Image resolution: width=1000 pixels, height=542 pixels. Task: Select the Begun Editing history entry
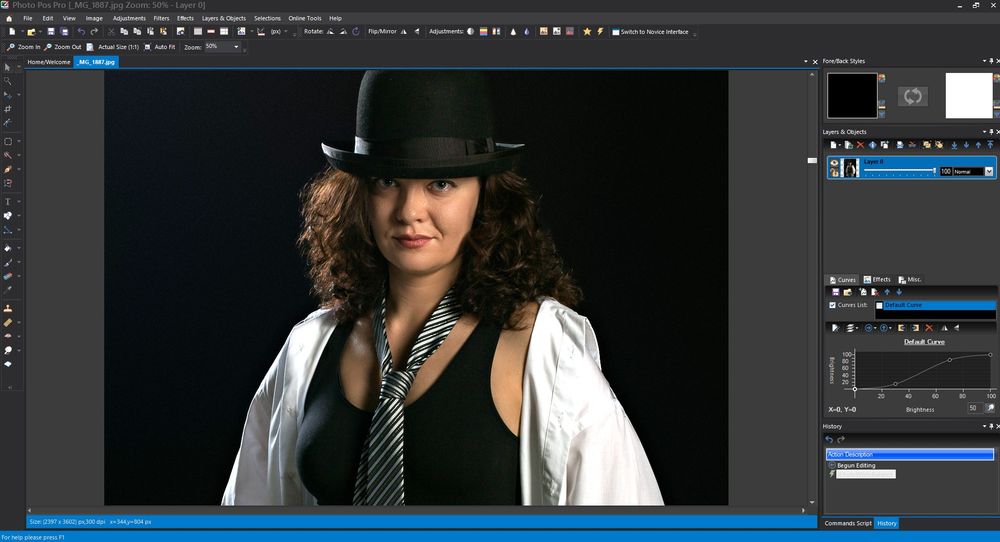point(856,465)
